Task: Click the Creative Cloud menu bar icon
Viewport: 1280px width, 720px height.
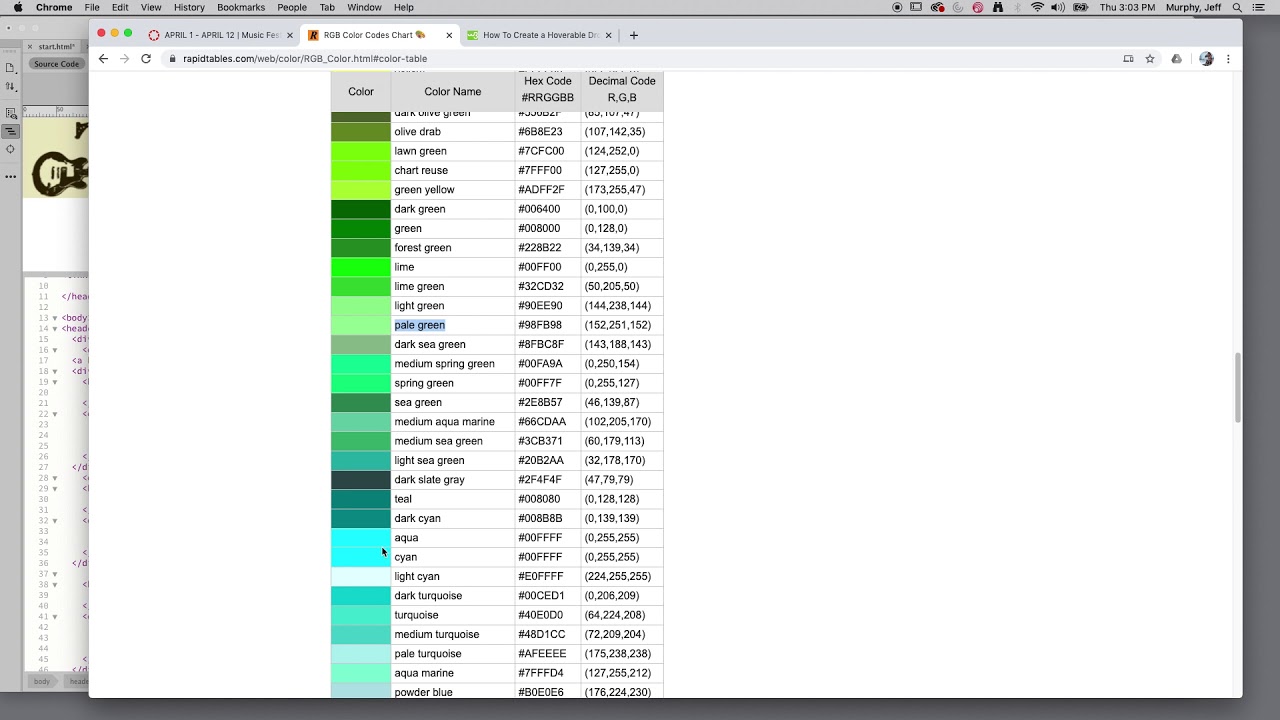Action: click(x=937, y=7)
